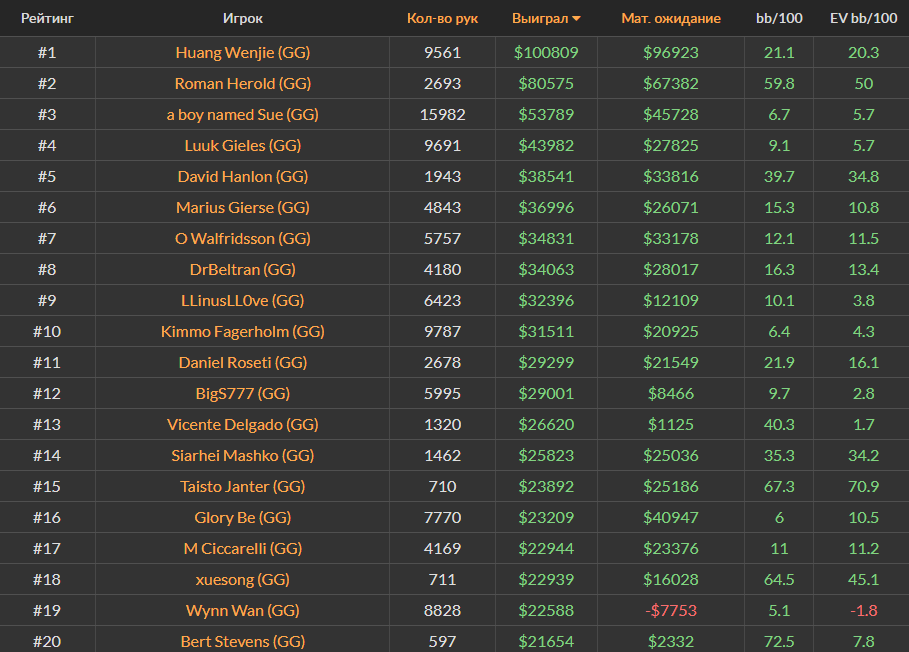This screenshot has height=652, width=909.
Task: Click Kimmo Fagerholm (GG) name
Action: pyautogui.click(x=243, y=331)
